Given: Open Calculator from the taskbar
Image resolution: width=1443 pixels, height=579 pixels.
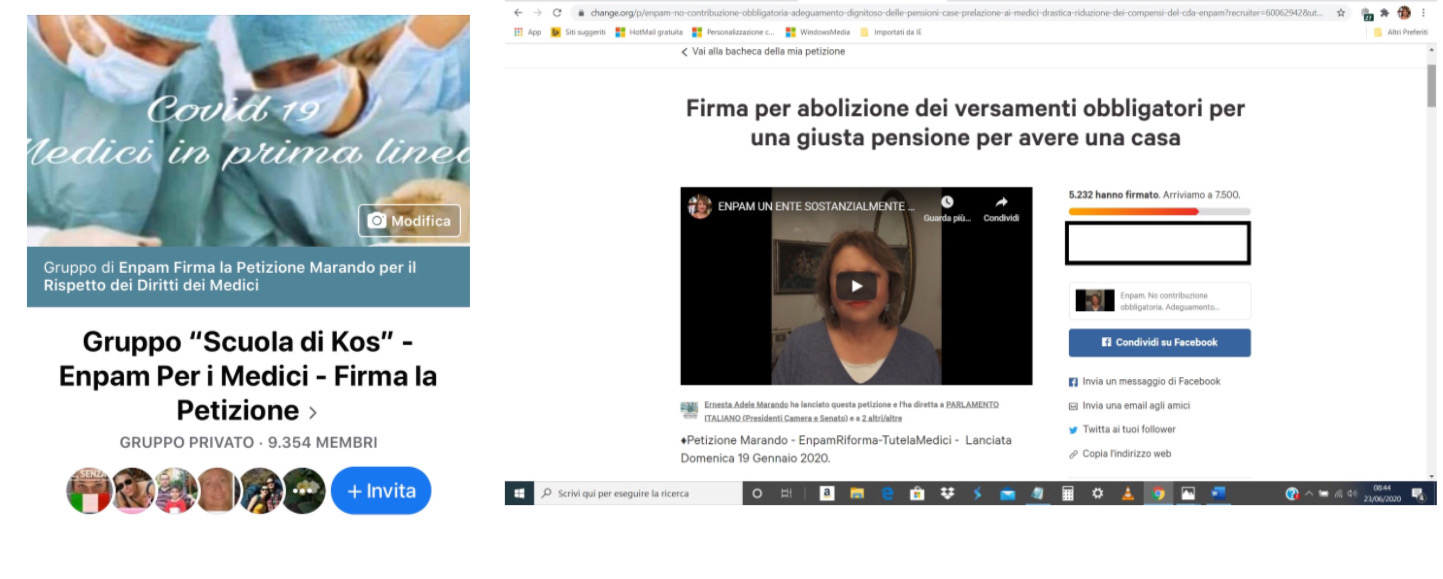Looking at the screenshot, I should point(1067,493).
